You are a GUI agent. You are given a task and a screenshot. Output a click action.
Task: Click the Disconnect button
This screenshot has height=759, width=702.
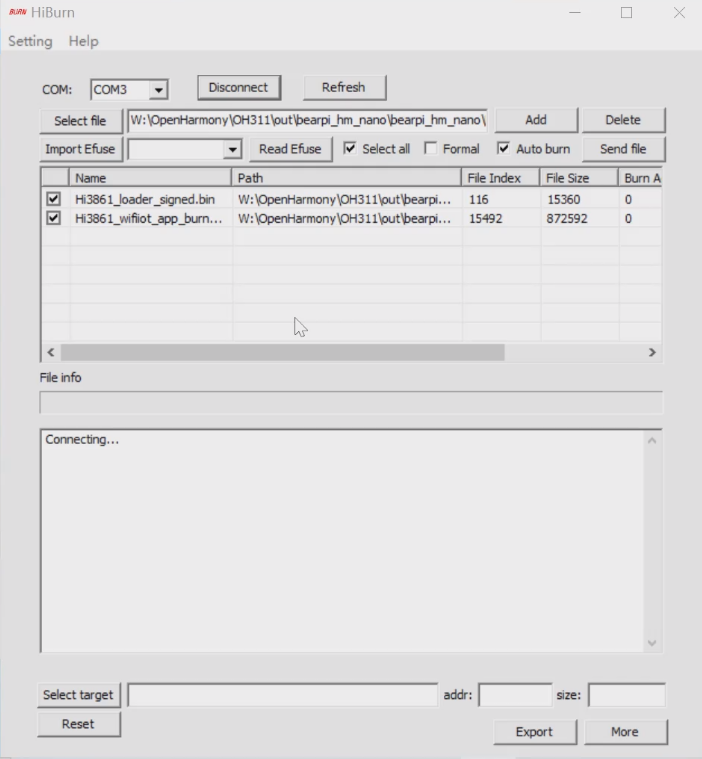(239, 88)
